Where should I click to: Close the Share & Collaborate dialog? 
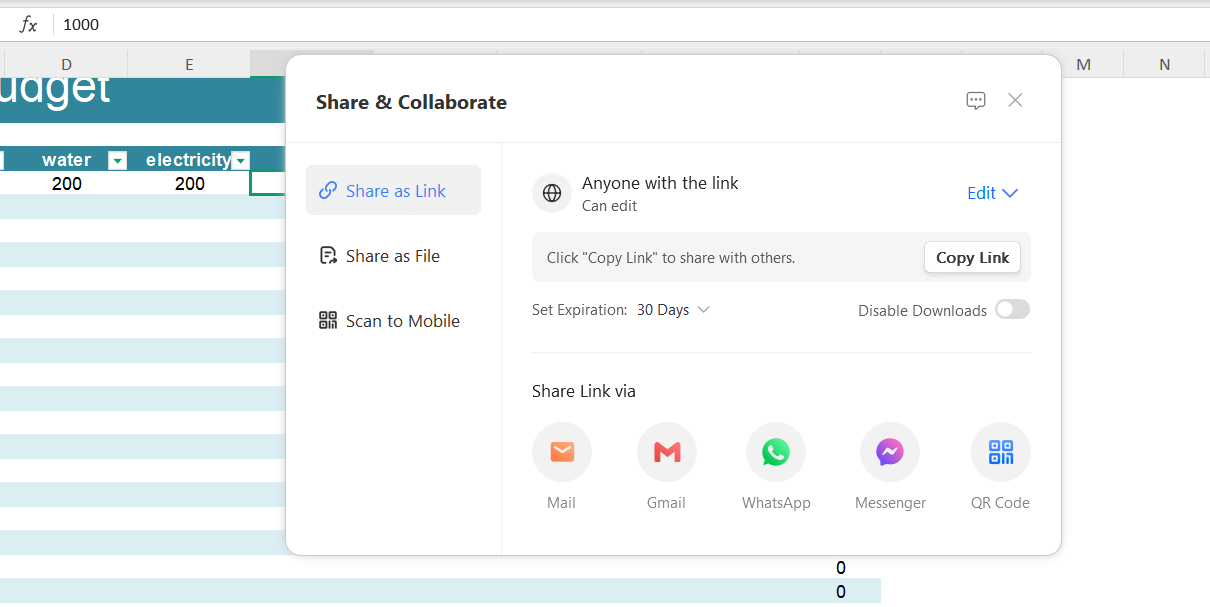point(1015,100)
